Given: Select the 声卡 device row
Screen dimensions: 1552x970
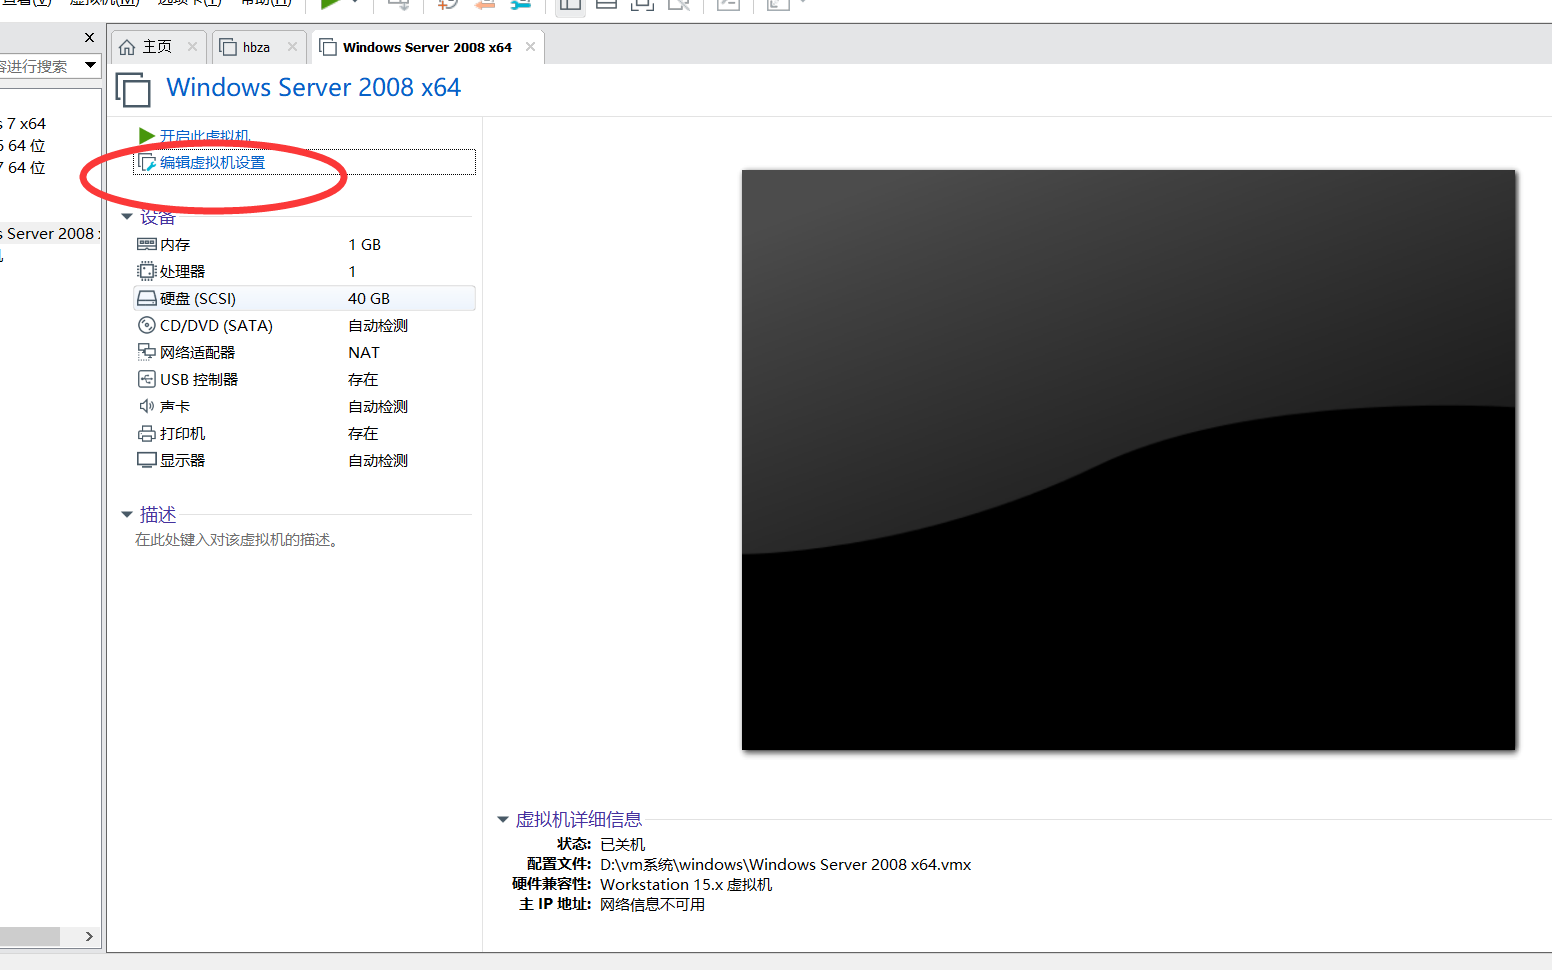Looking at the screenshot, I should click(x=304, y=406).
